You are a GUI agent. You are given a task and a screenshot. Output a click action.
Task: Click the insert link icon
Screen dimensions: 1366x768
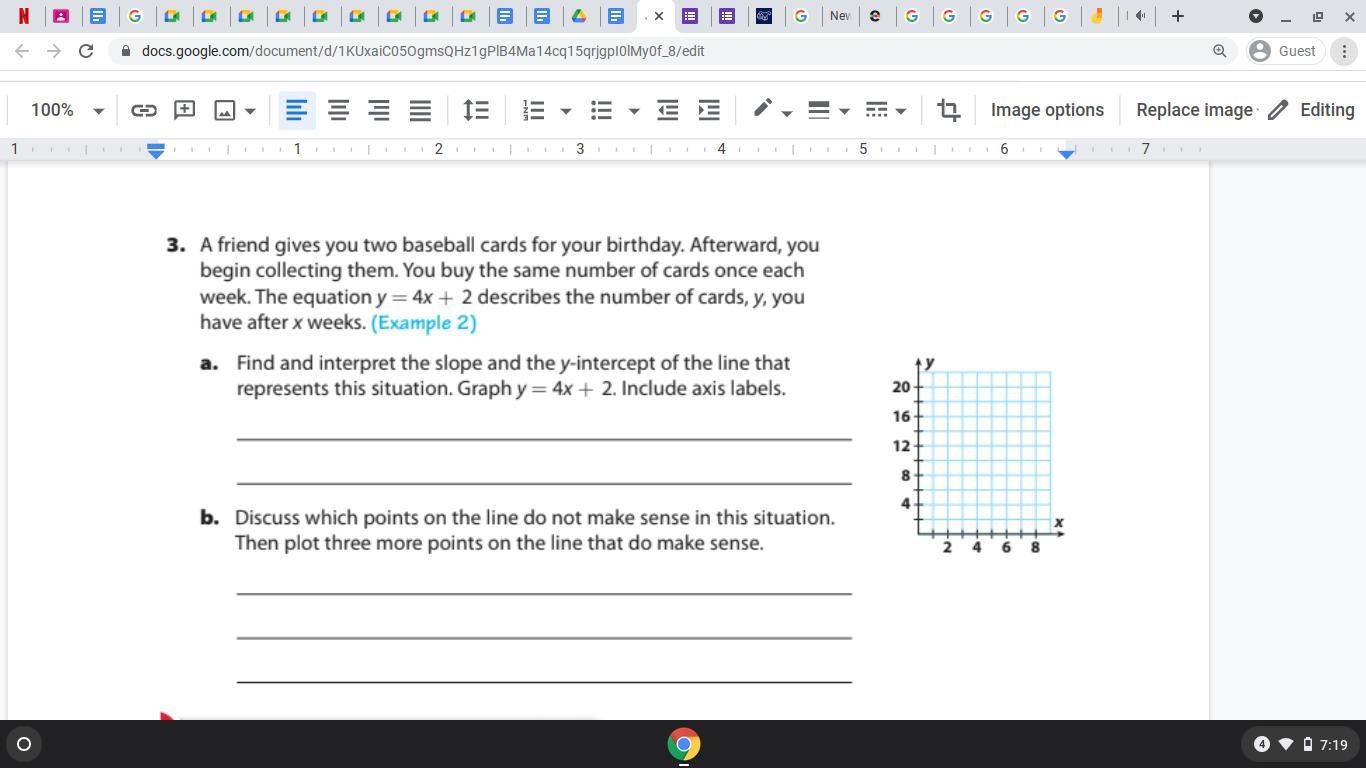[x=144, y=110]
